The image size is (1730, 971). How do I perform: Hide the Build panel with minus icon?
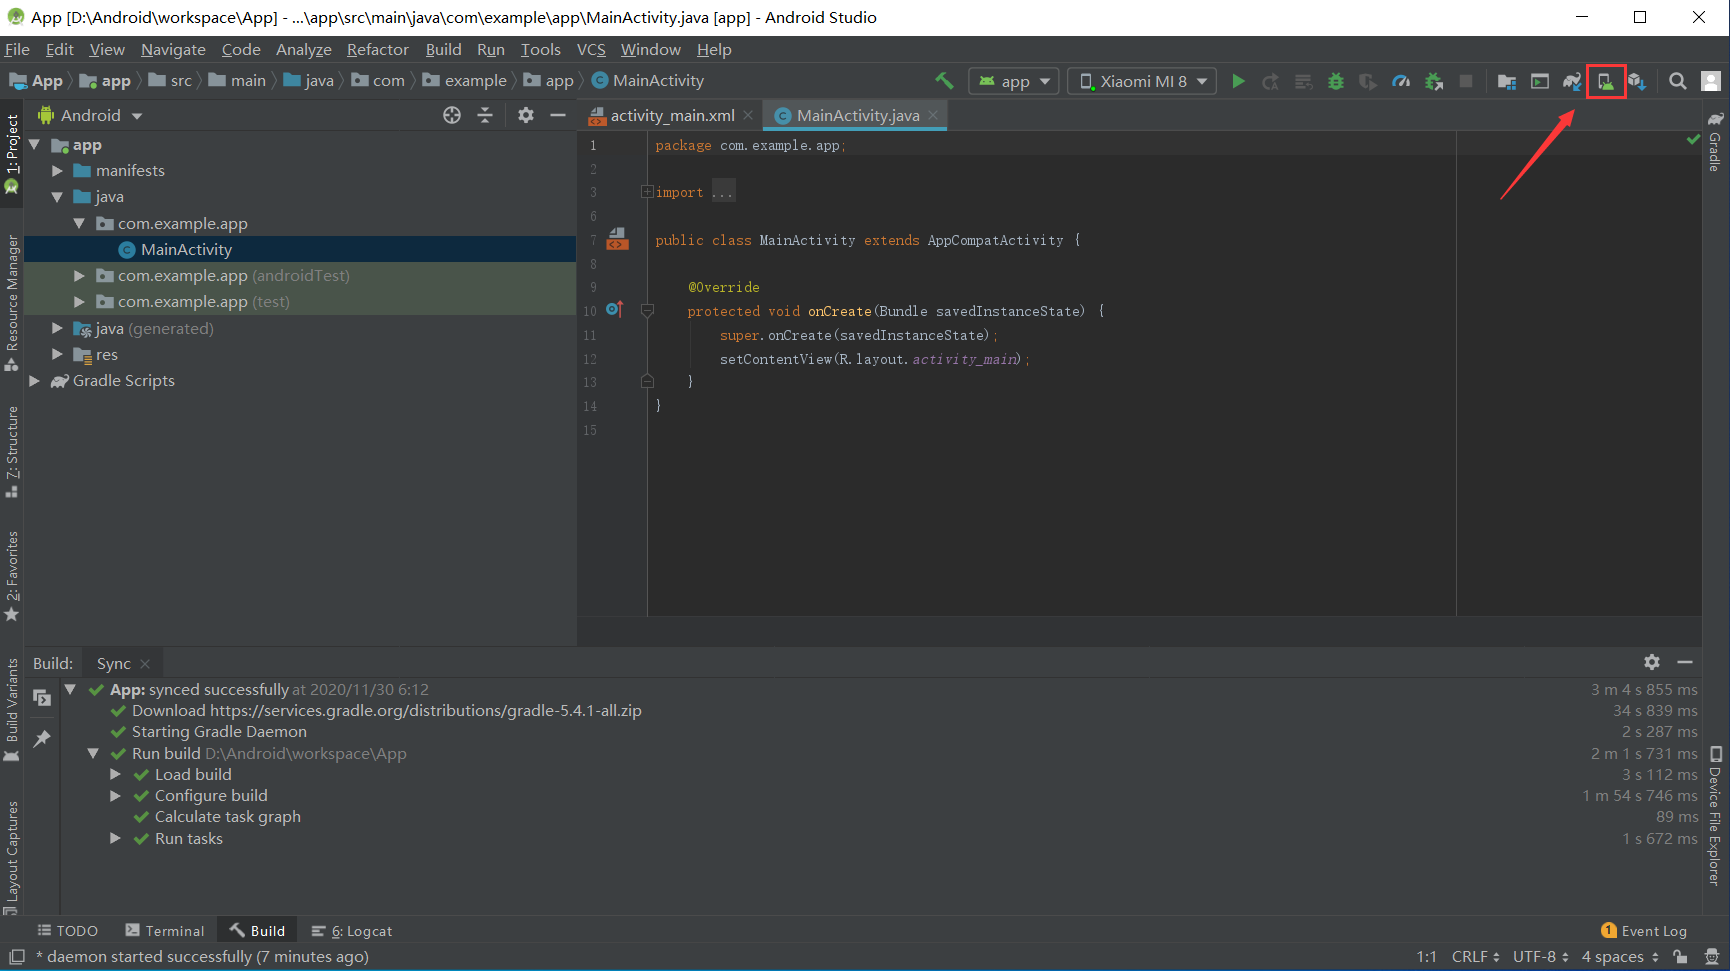tap(1685, 662)
